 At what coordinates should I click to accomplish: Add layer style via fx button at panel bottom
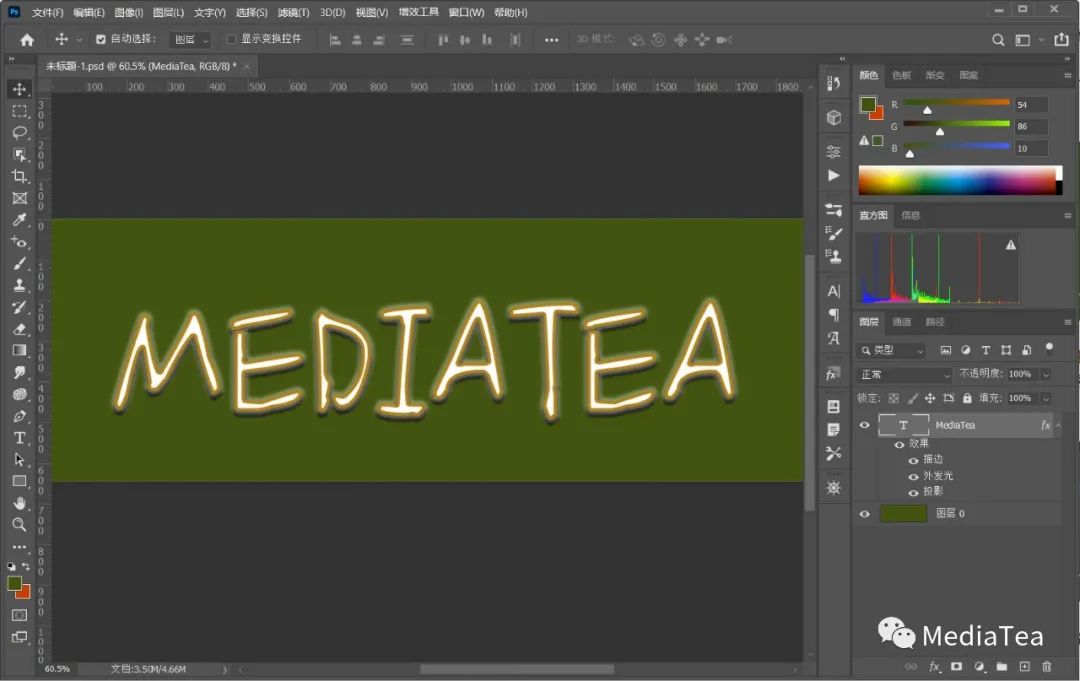(934, 667)
